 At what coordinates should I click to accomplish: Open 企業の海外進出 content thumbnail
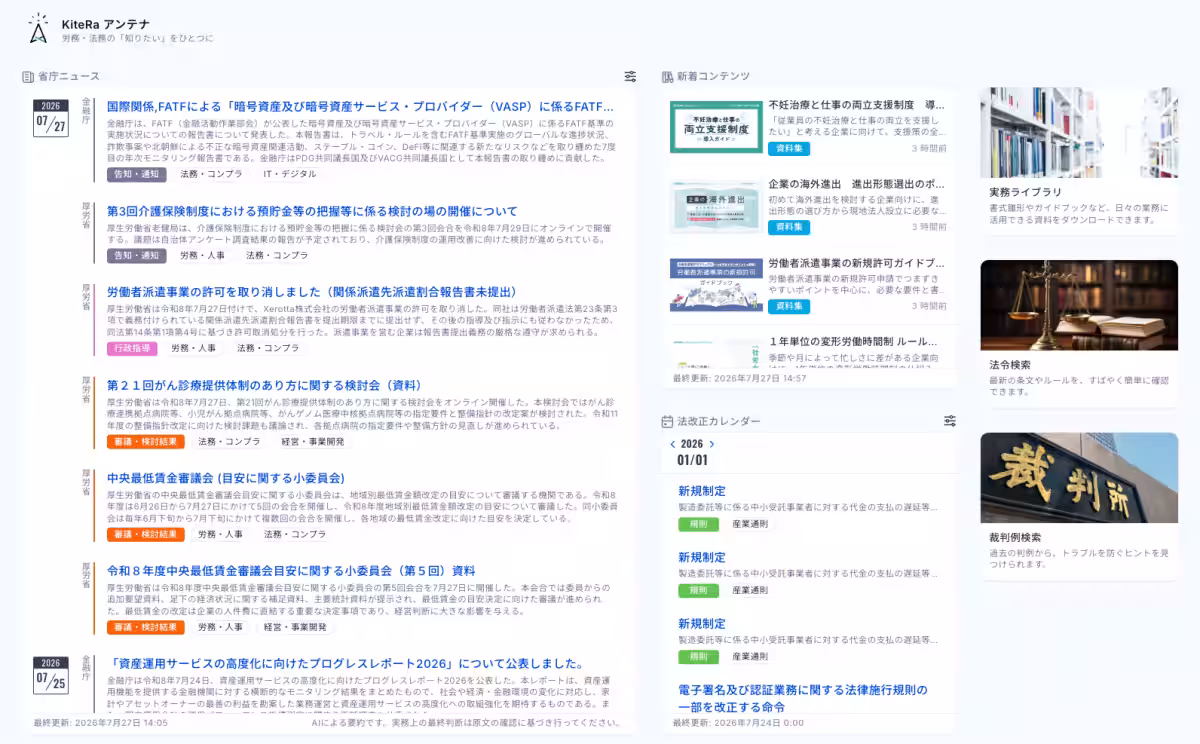pyautogui.click(x=716, y=207)
